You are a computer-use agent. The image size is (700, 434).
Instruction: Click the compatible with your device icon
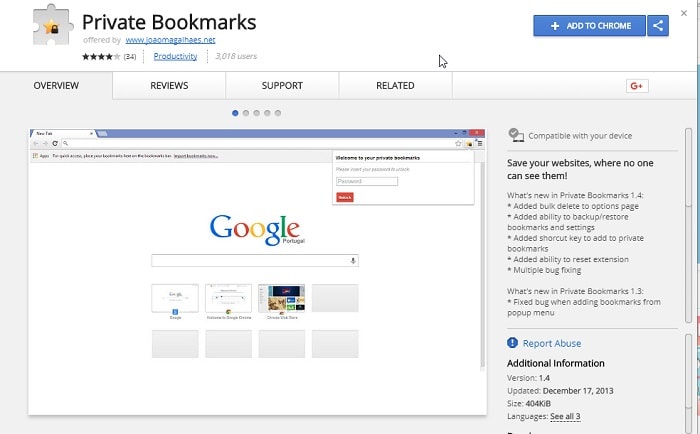click(516, 135)
